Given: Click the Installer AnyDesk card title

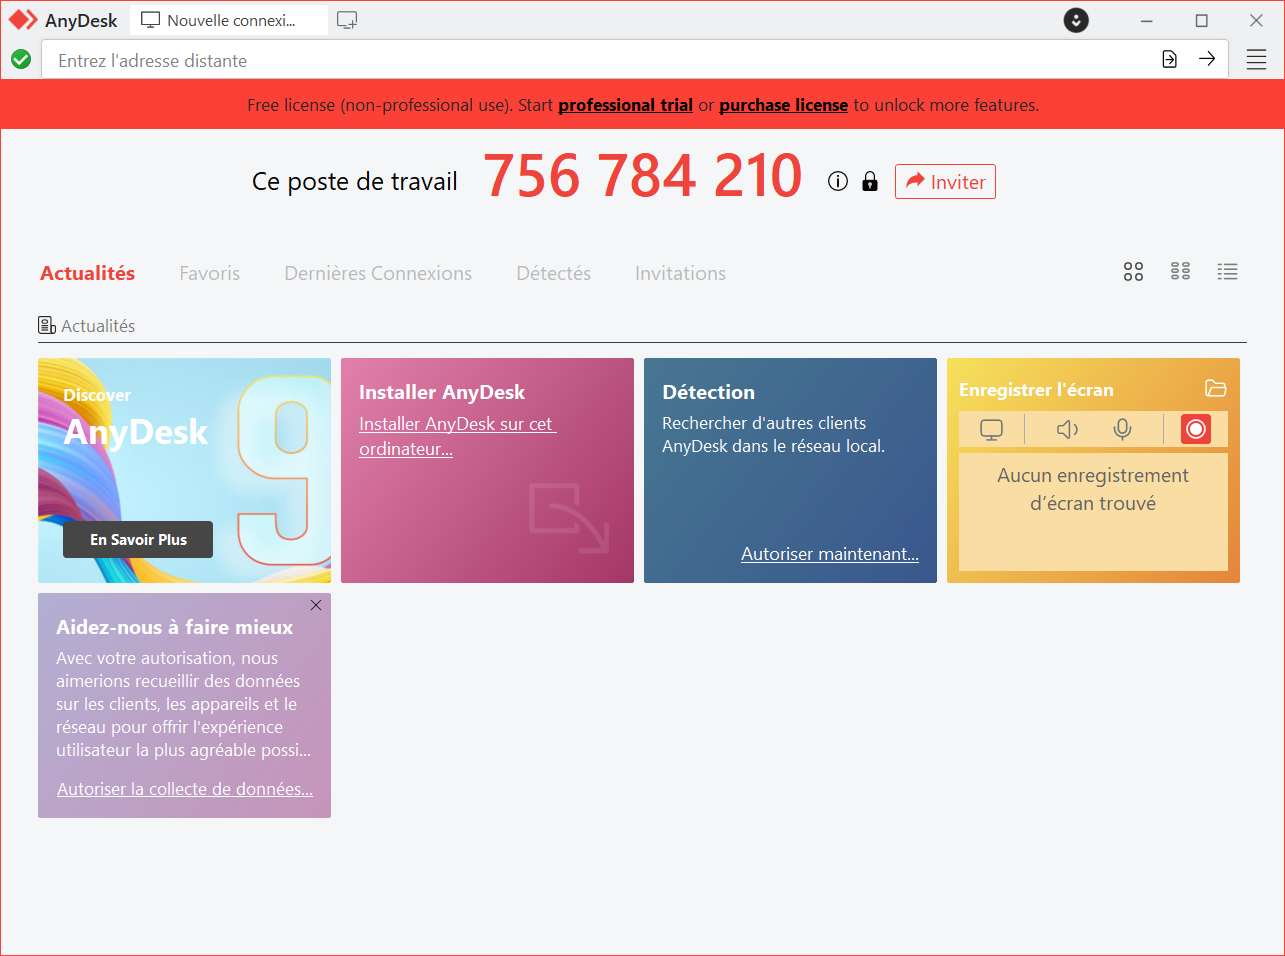Looking at the screenshot, I should pyautogui.click(x=442, y=392).
